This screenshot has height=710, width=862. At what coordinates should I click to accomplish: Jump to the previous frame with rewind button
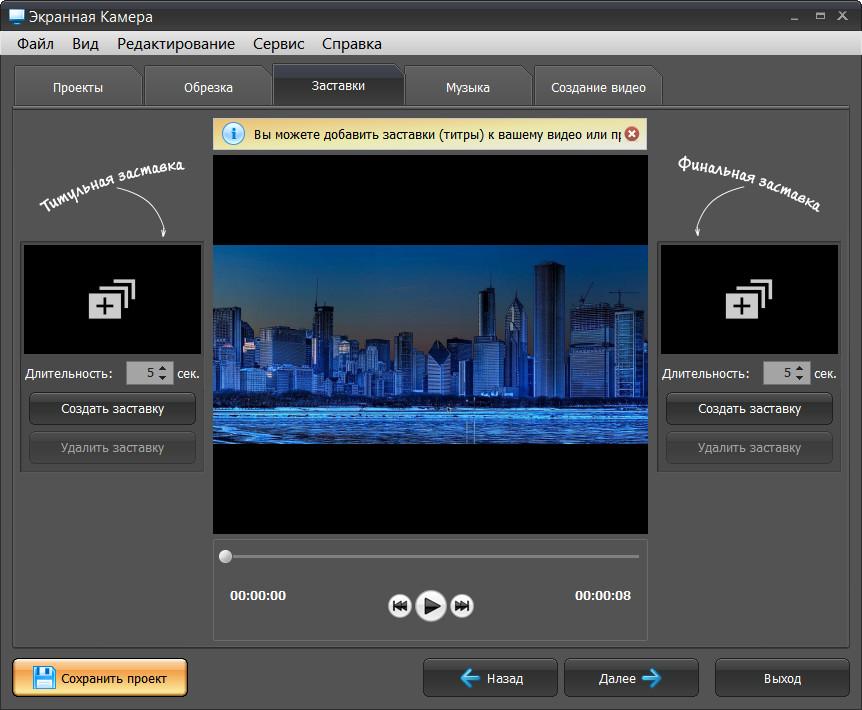(x=400, y=605)
